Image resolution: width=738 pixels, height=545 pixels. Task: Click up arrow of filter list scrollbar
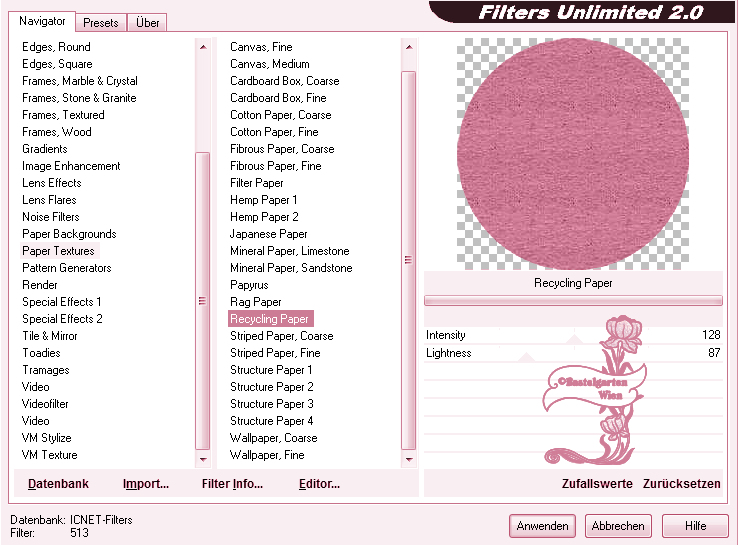click(409, 47)
